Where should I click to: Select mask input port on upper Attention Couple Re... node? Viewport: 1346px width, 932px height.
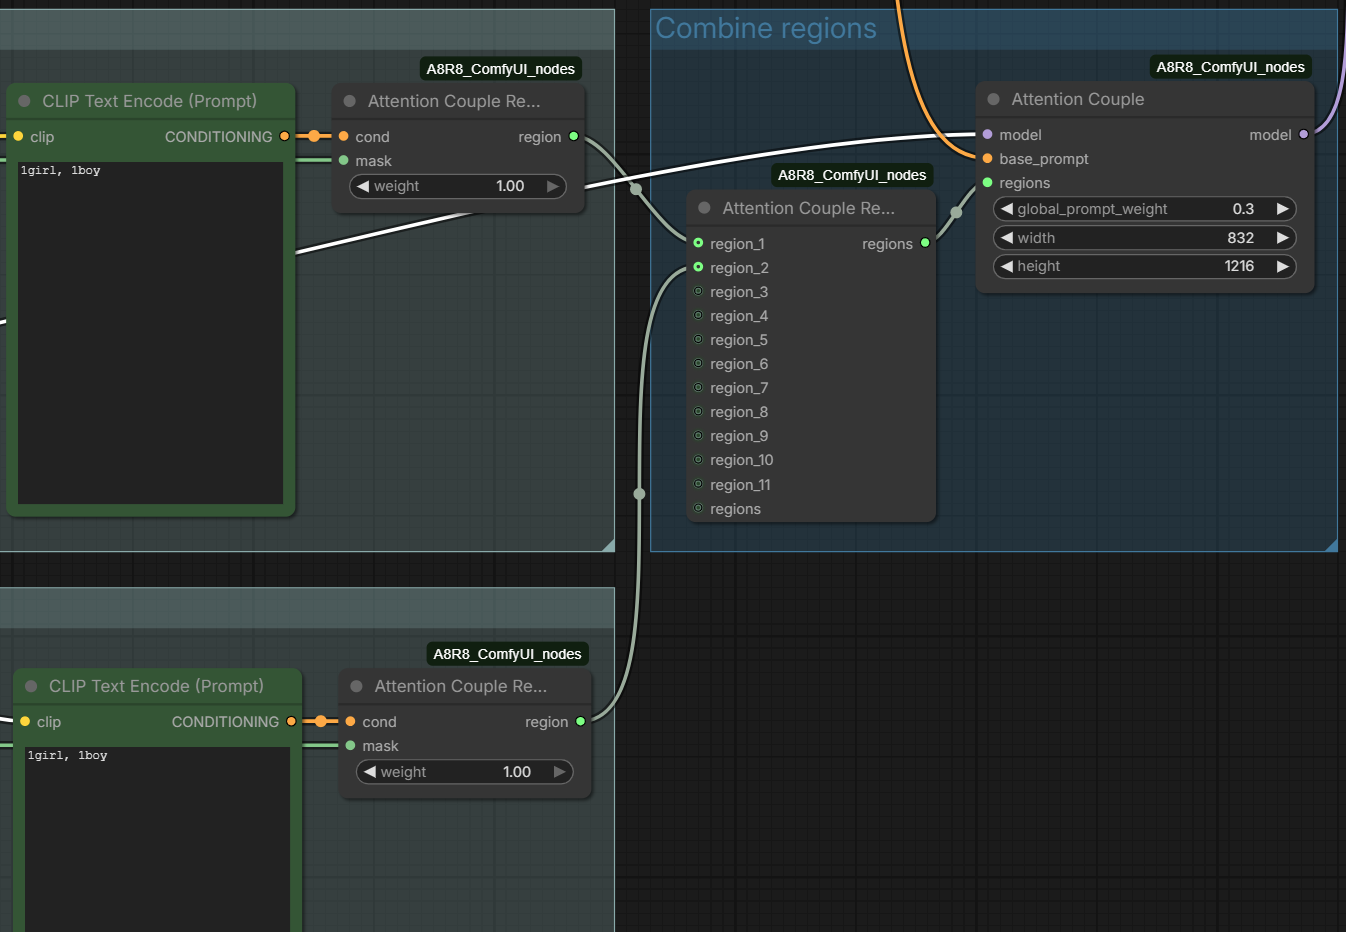click(343, 160)
